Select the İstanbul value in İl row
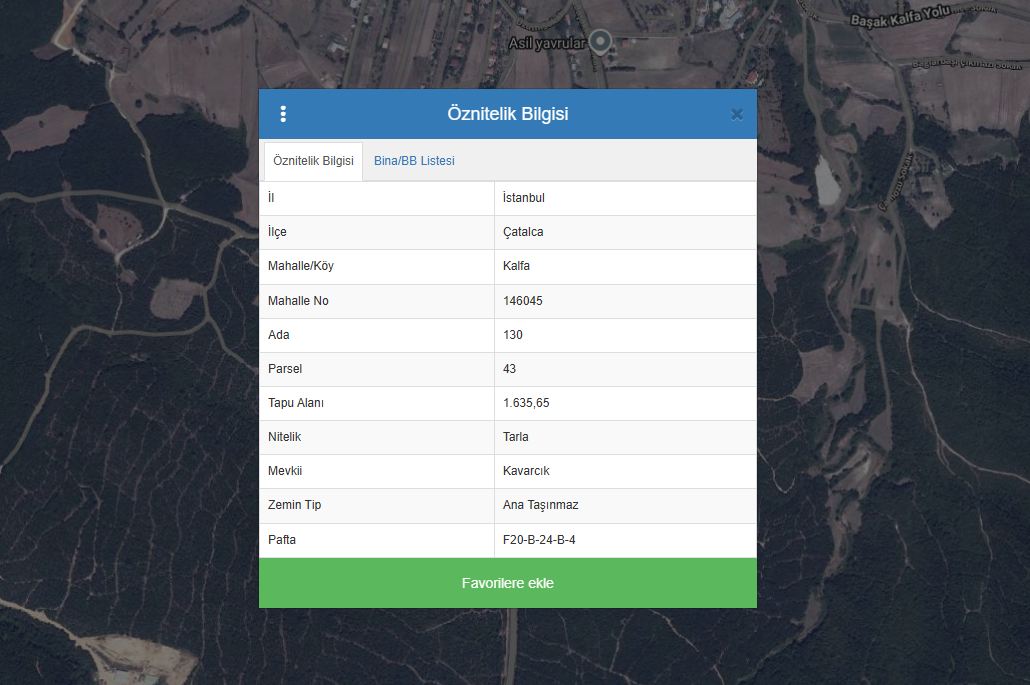The image size is (1030, 685). click(x=524, y=198)
